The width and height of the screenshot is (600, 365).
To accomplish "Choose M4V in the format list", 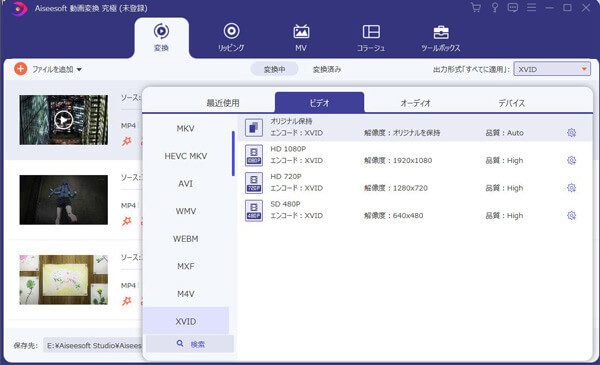I will [186, 294].
